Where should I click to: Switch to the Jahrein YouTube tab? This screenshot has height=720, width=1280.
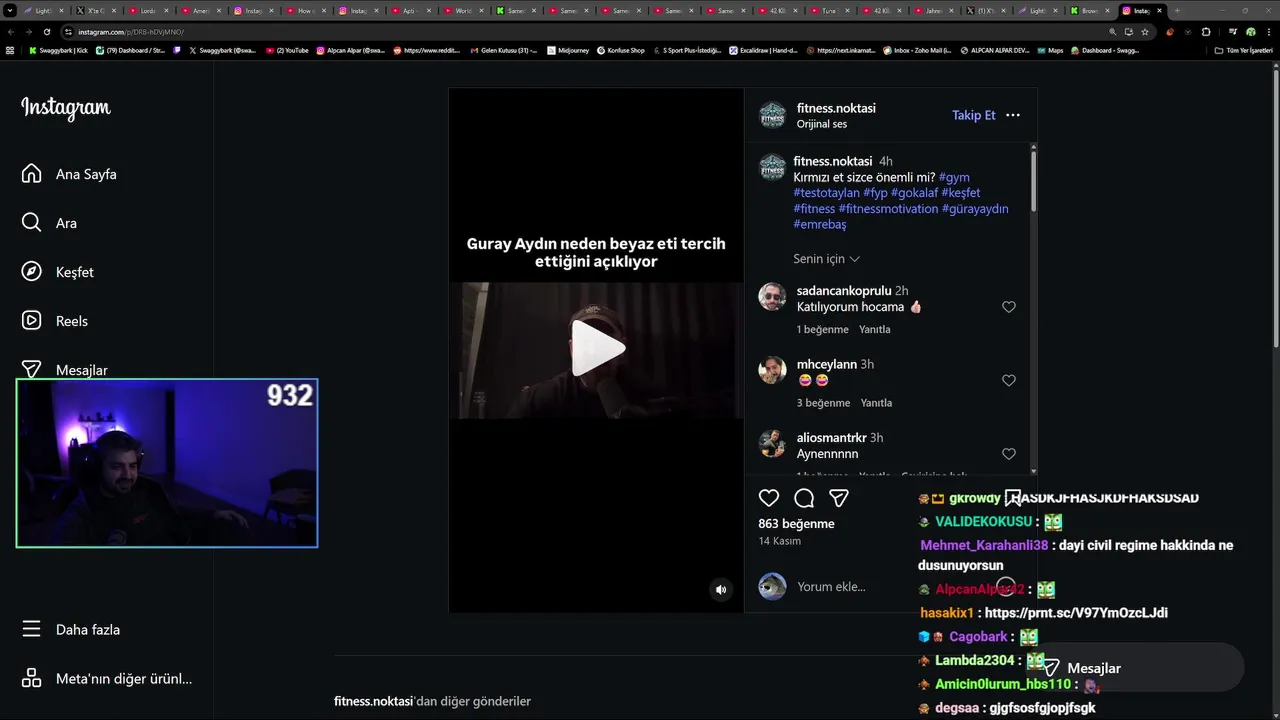[937, 10]
